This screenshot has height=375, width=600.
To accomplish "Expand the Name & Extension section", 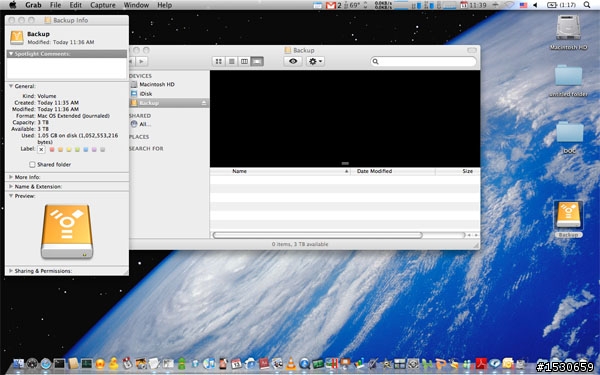I will pos(11,186).
